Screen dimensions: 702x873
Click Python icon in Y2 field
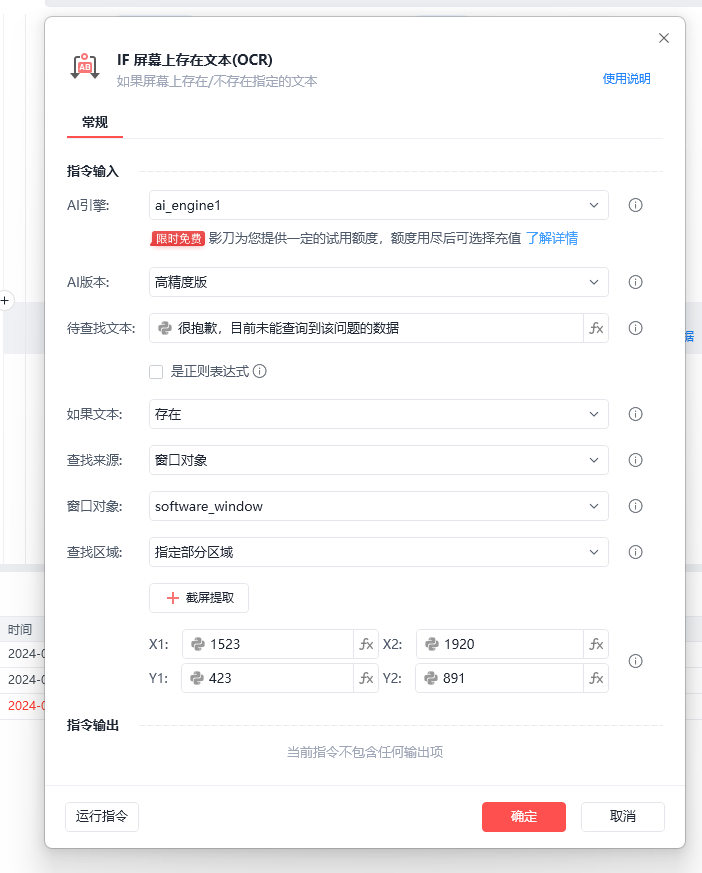[430, 678]
